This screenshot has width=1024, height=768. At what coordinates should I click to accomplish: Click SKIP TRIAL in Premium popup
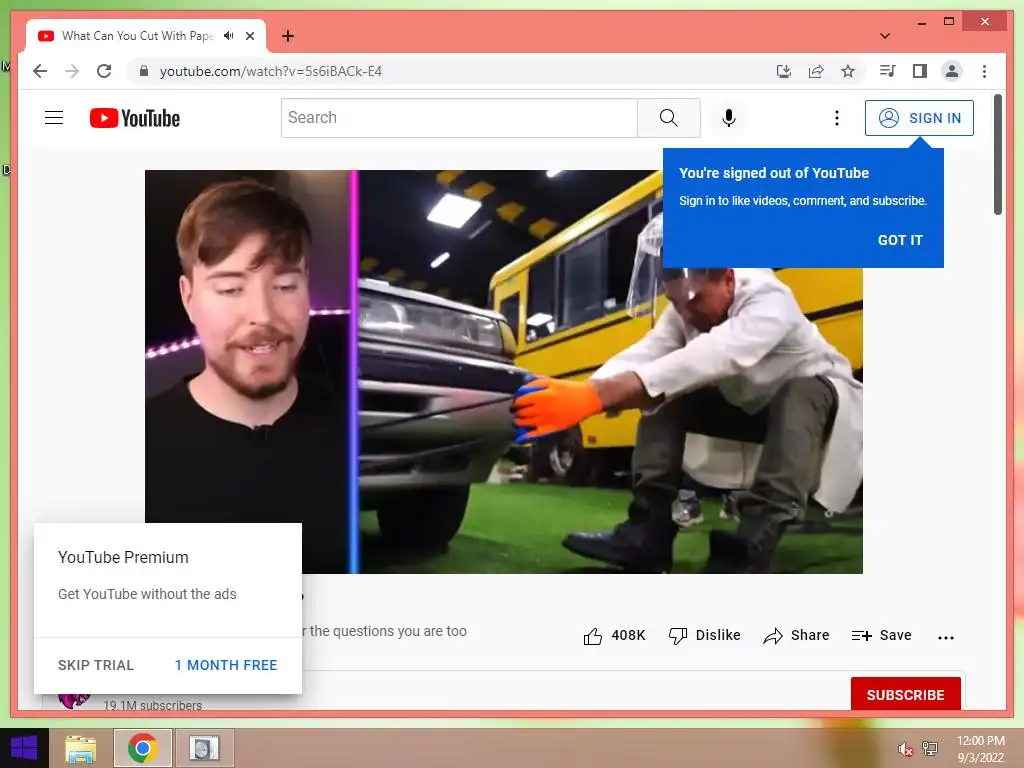coord(95,665)
